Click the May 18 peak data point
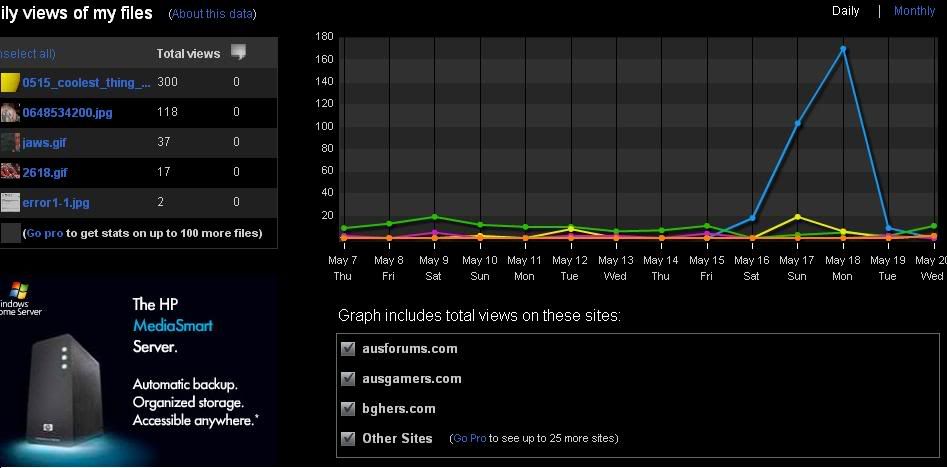Image resolution: width=947 pixels, height=468 pixels. (843, 48)
